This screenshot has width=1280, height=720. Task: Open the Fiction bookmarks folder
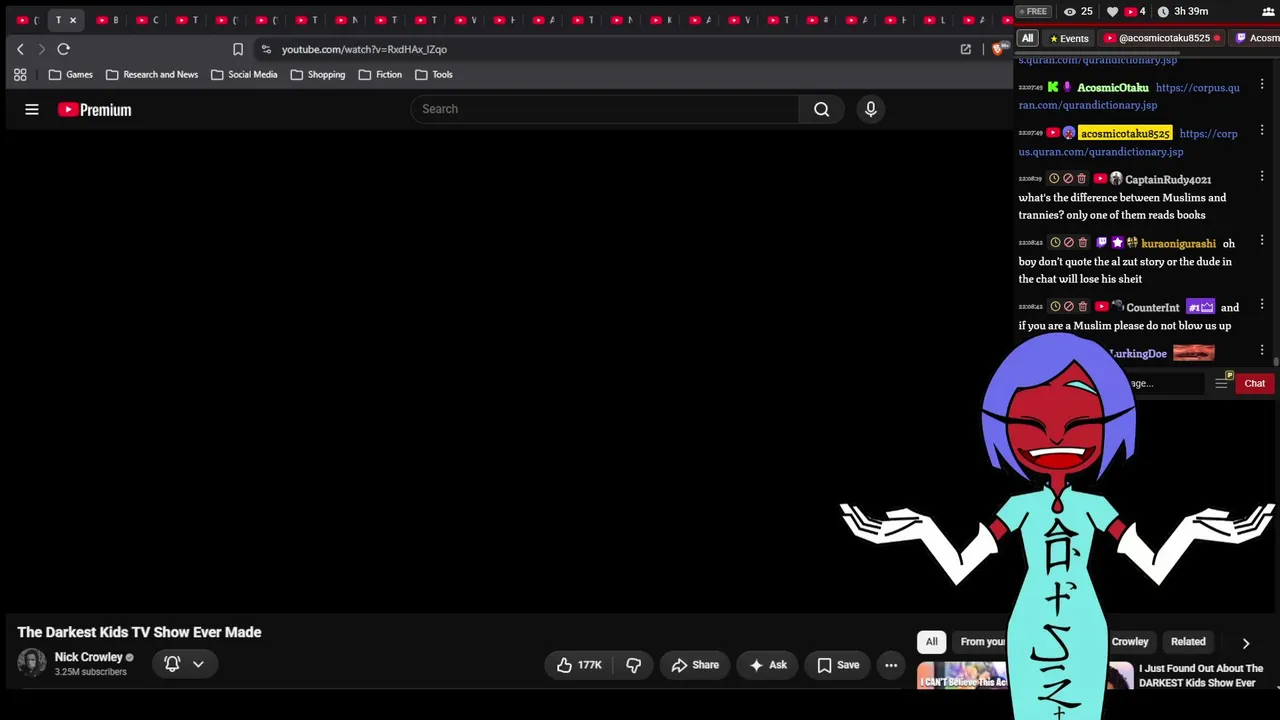pyautogui.click(x=380, y=75)
